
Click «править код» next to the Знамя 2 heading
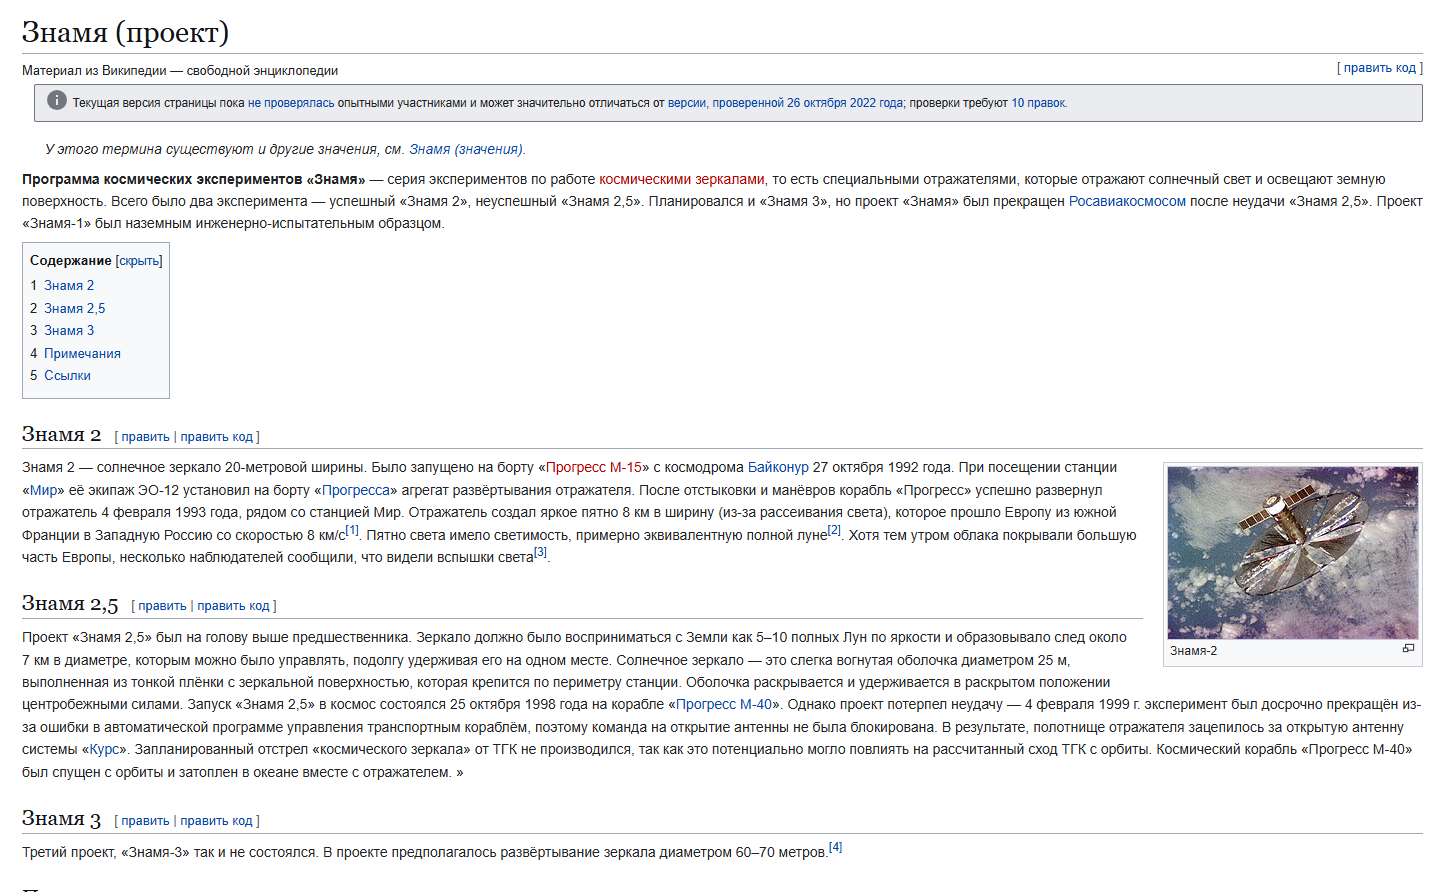[x=217, y=437]
